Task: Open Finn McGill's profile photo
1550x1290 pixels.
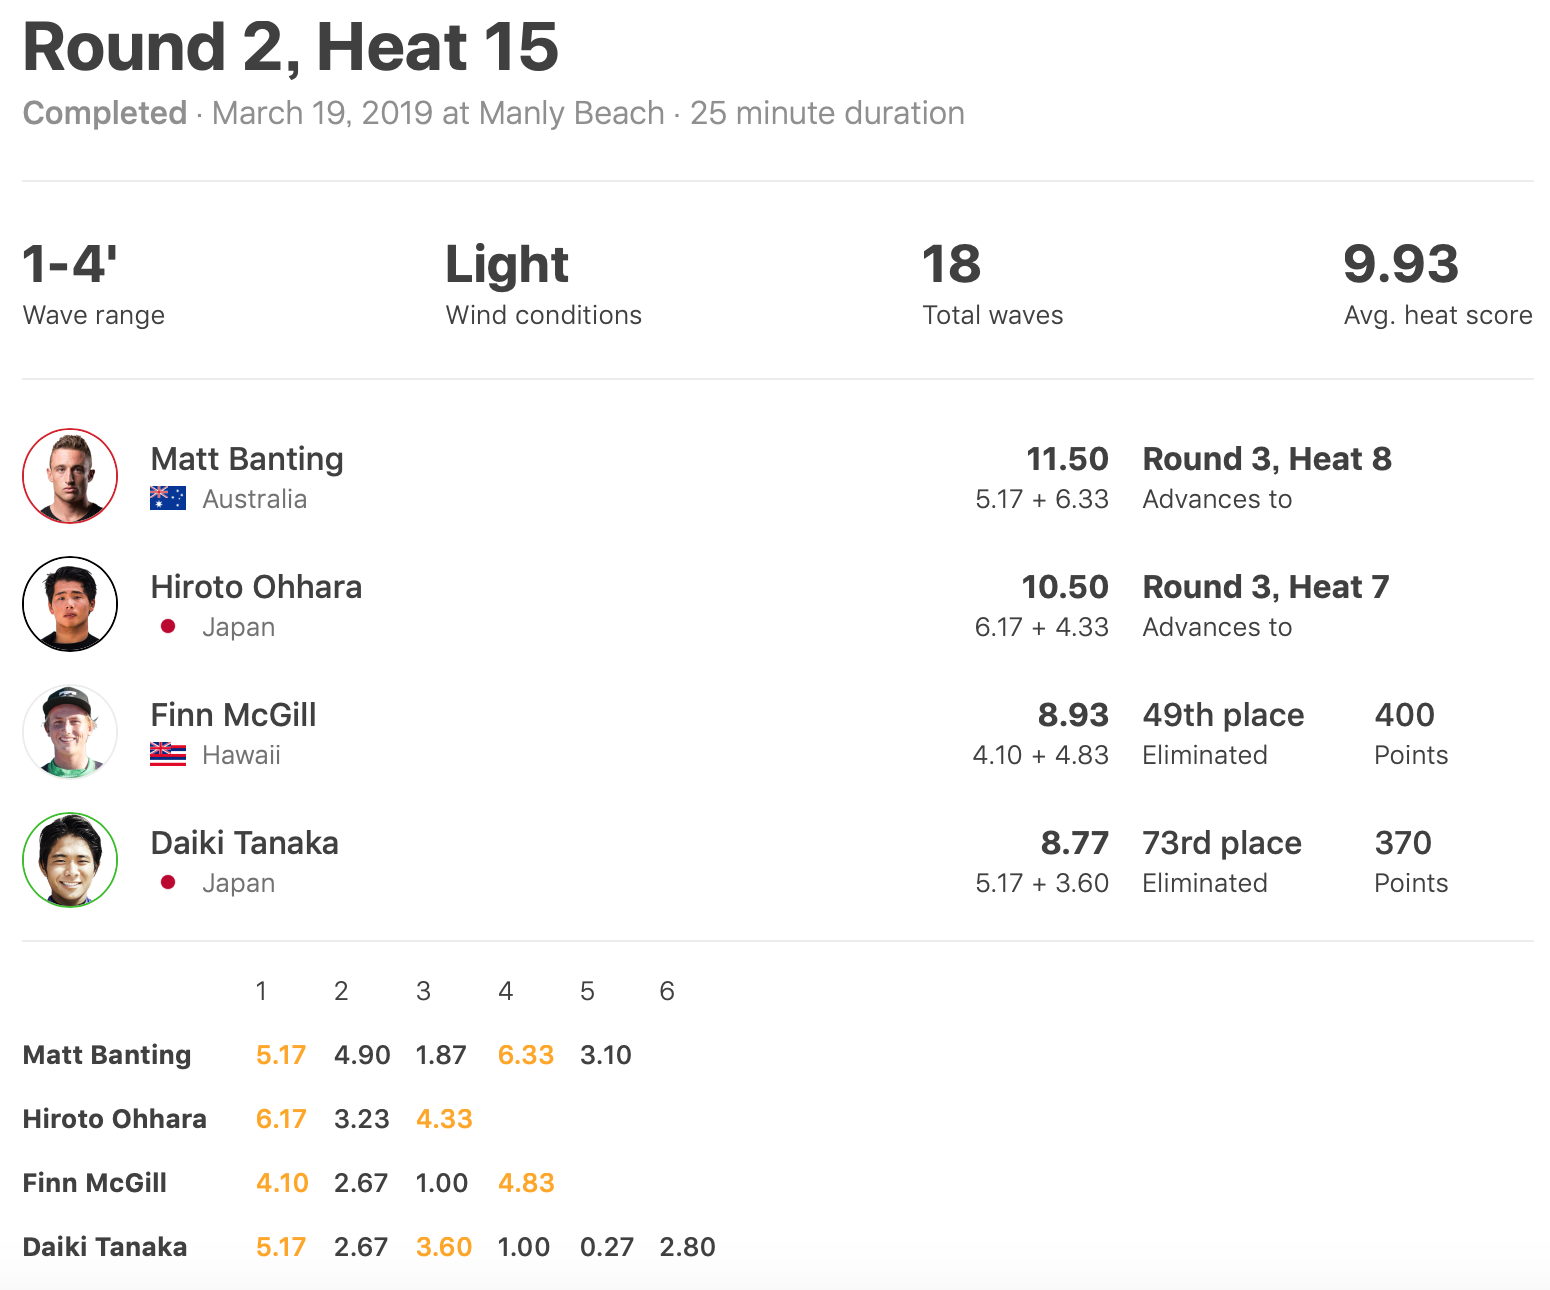Action: (x=70, y=732)
